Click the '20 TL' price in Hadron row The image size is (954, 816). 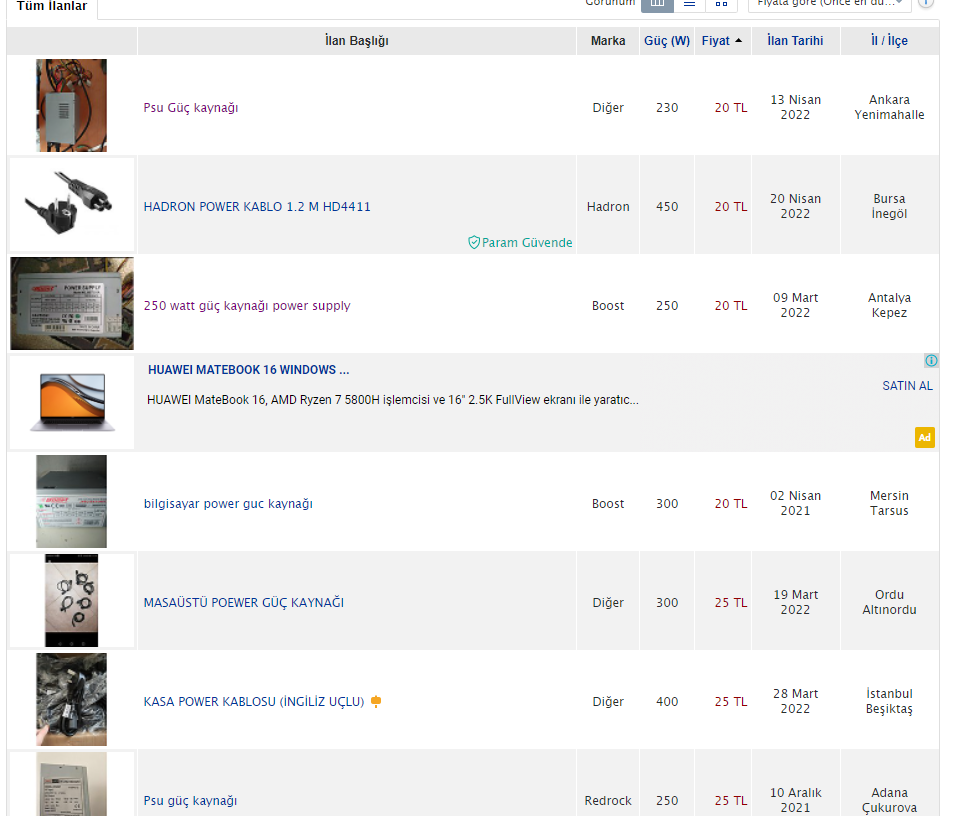click(x=731, y=207)
